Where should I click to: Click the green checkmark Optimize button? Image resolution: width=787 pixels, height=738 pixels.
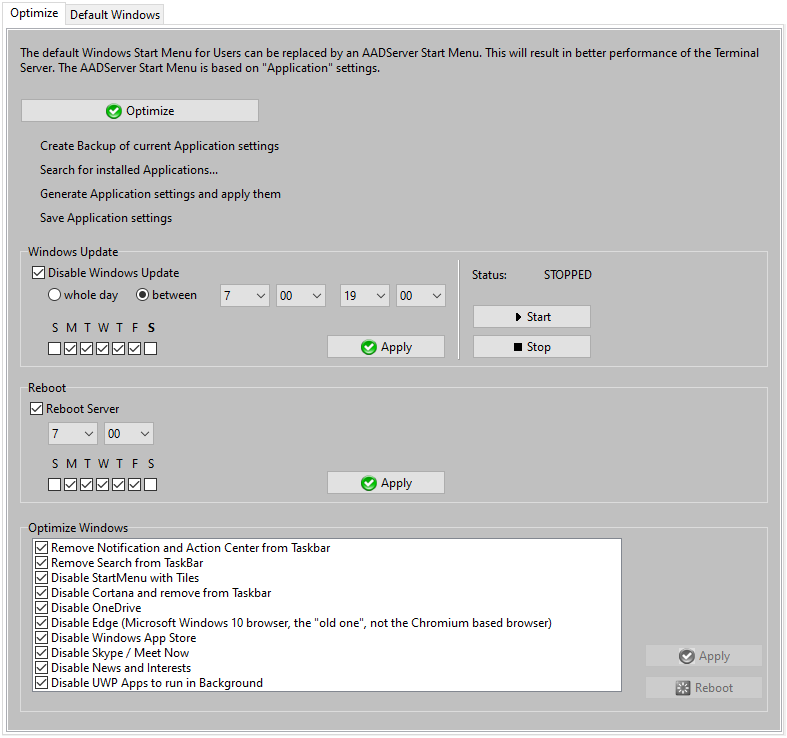click(139, 111)
